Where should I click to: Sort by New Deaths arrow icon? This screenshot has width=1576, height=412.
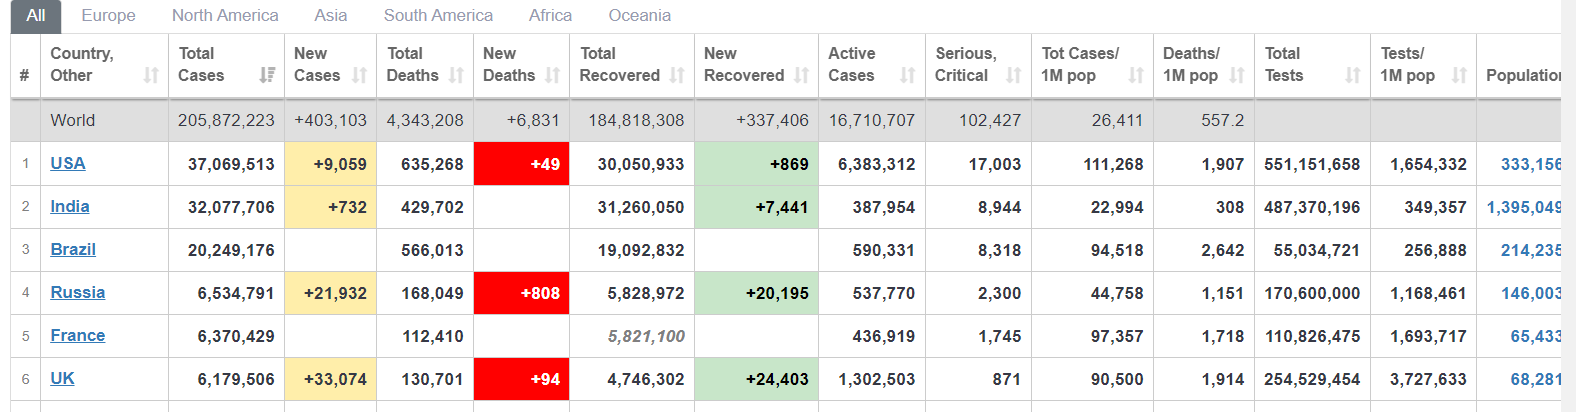coord(552,75)
